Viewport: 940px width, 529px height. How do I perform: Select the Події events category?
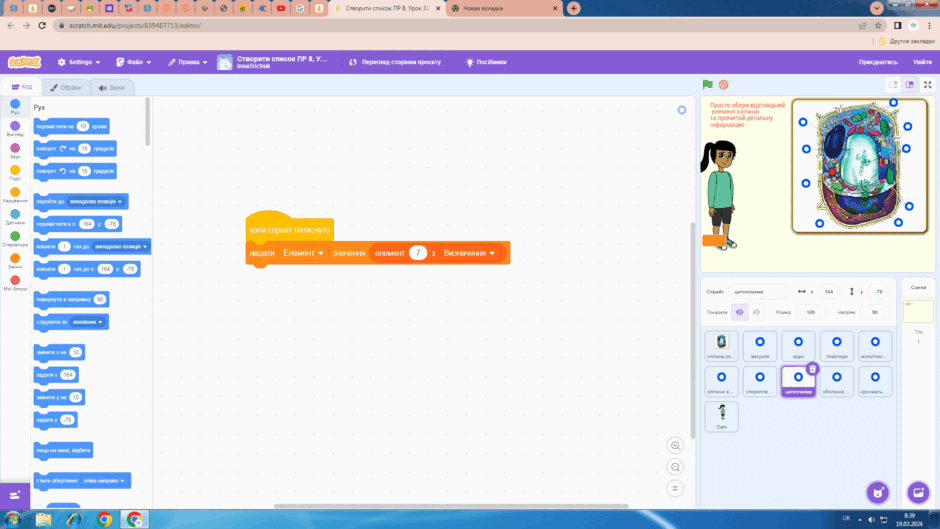click(x=15, y=173)
